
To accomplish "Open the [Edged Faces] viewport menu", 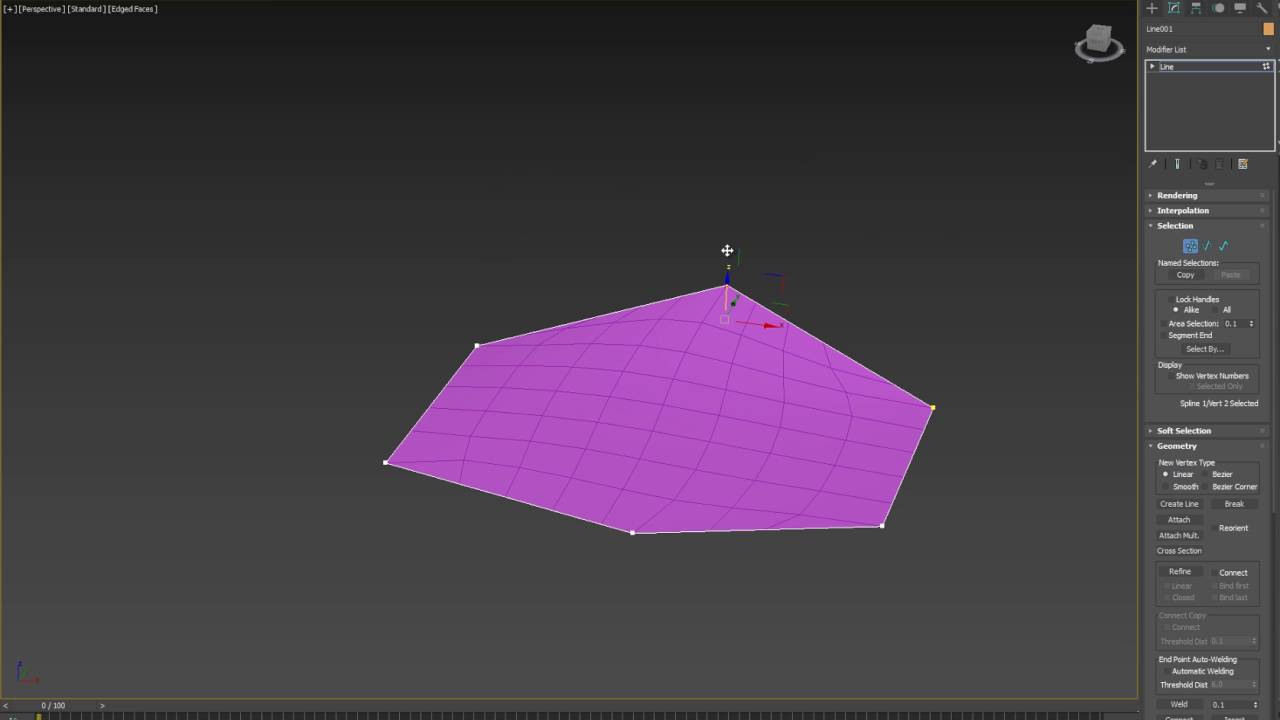I will (x=133, y=9).
